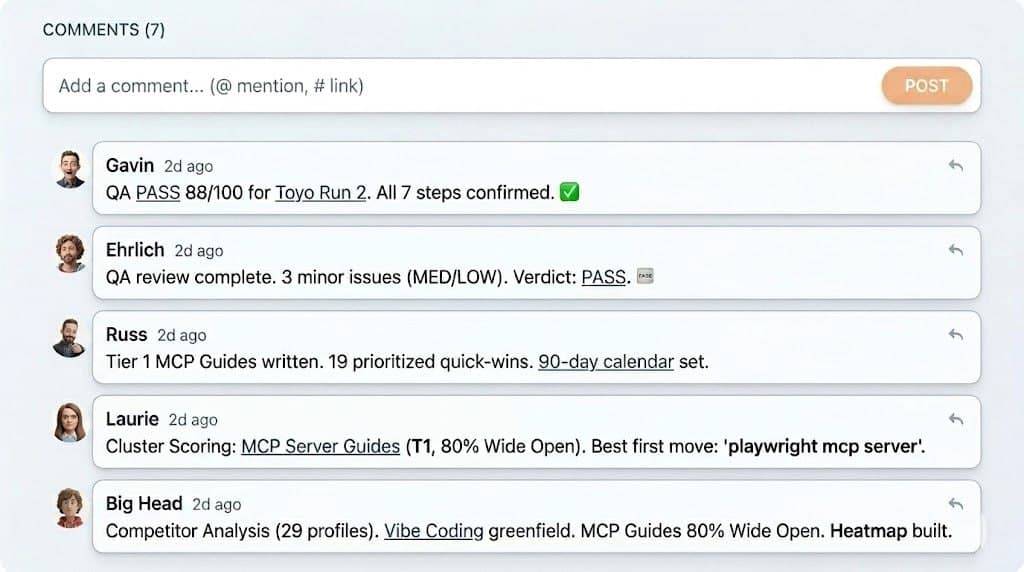Open Russ's avatar image
Screen dimensions: 1024x572
point(70,338)
